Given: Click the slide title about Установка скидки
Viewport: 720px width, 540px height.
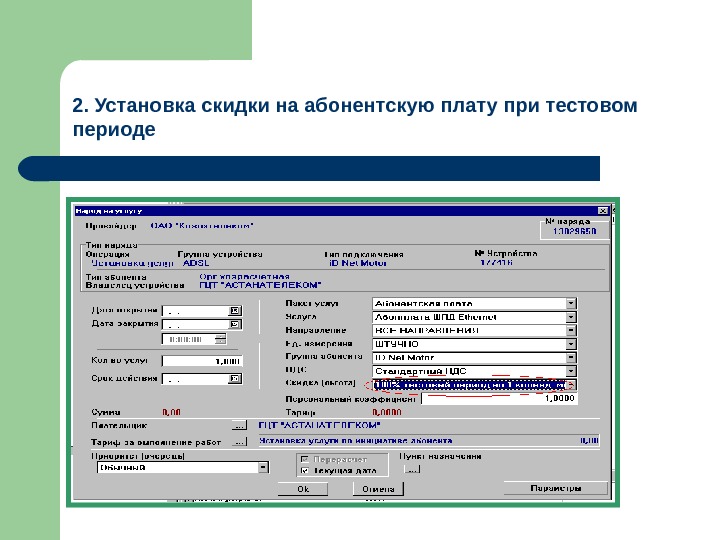Looking at the screenshot, I should pyautogui.click(x=355, y=117).
